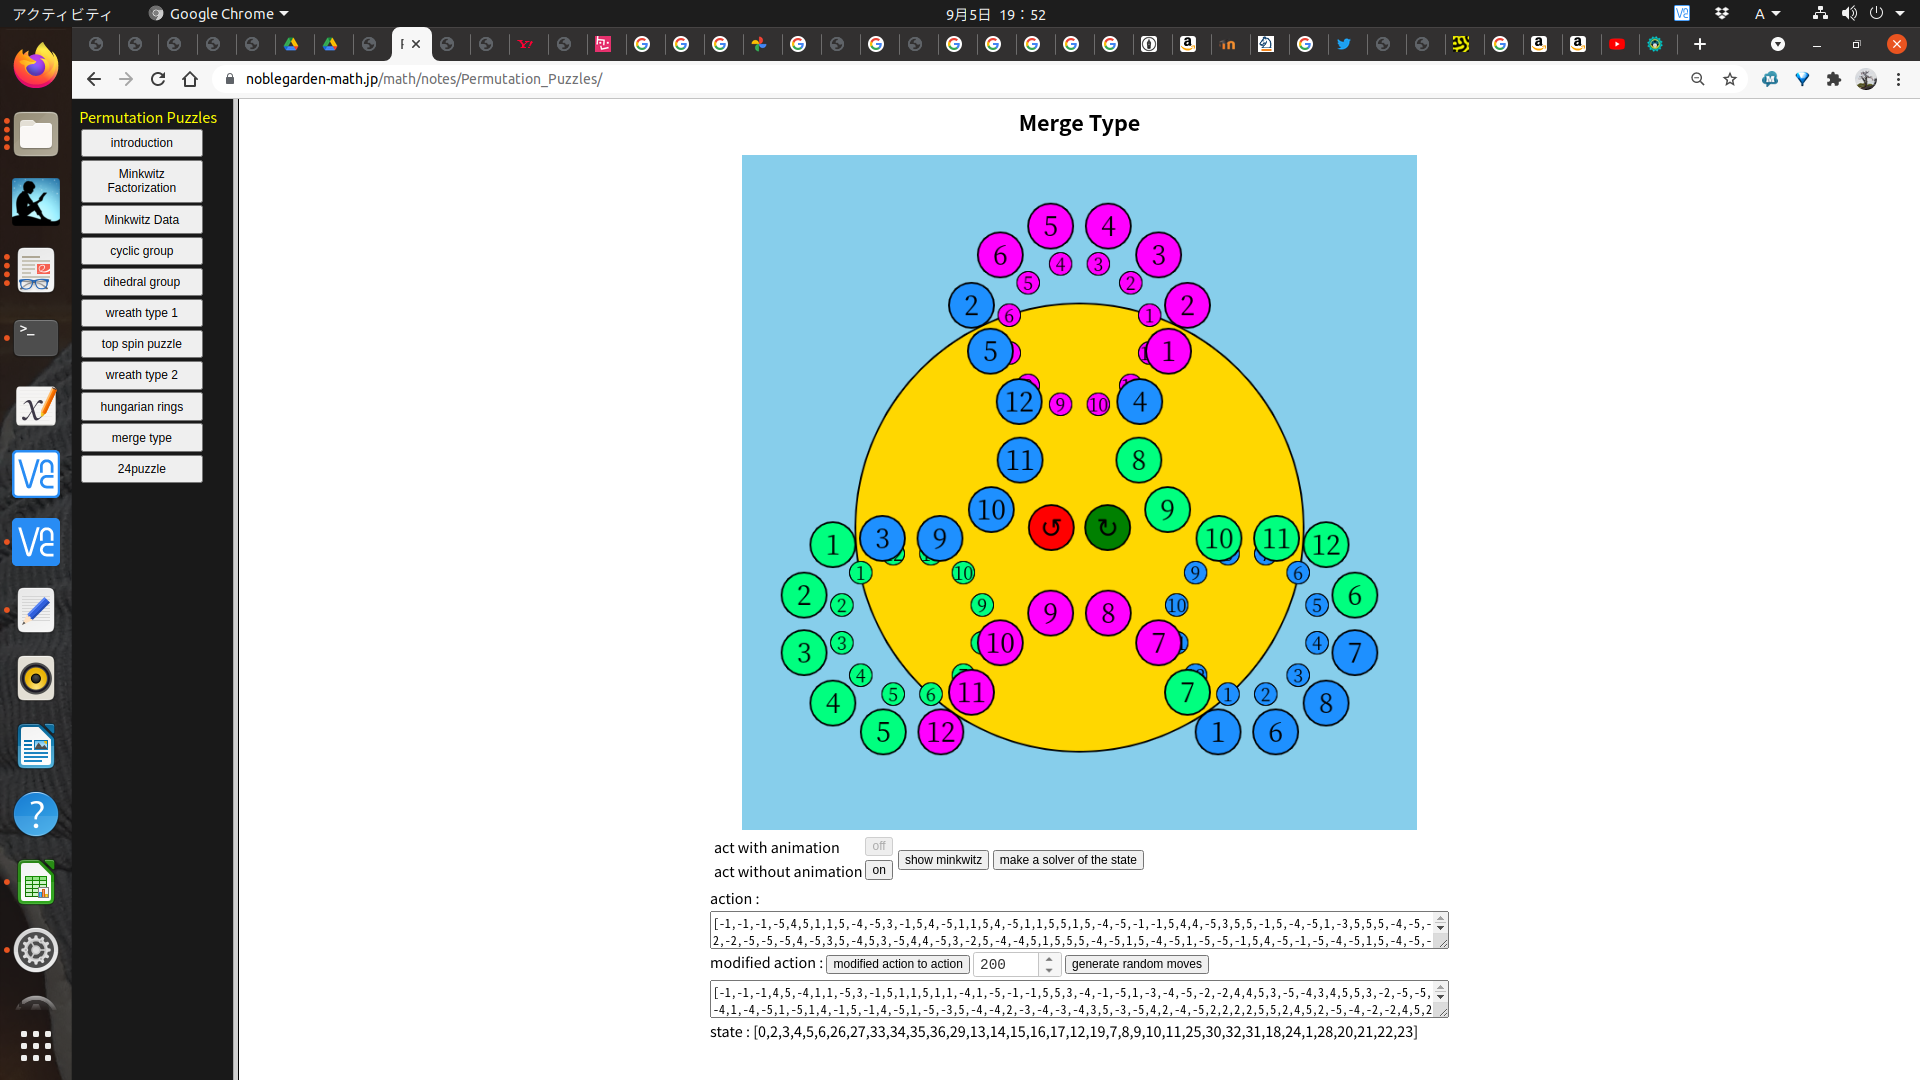Open the browser extensions puzzle-piece icon

[1834, 79]
